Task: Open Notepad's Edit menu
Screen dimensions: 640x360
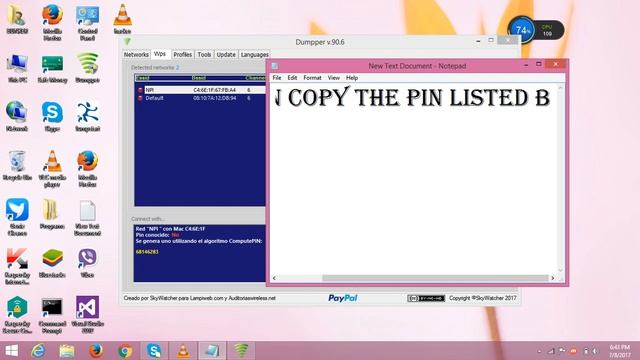Action: [x=292, y=78]
